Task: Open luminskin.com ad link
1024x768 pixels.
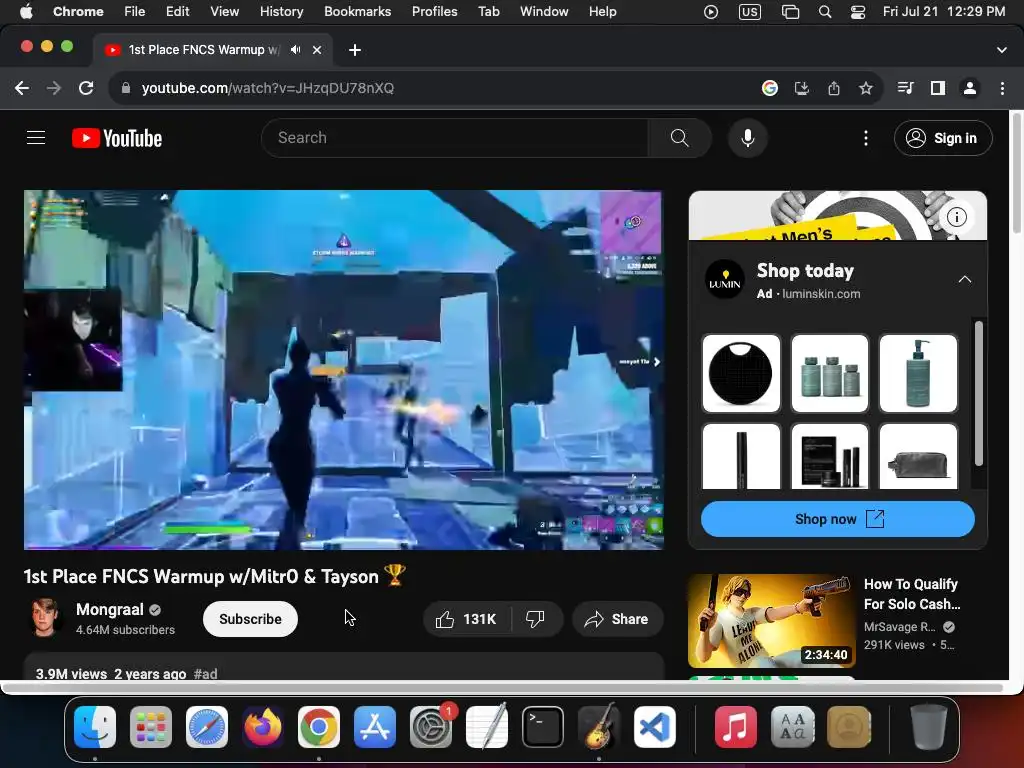Action: click(821, 294)
